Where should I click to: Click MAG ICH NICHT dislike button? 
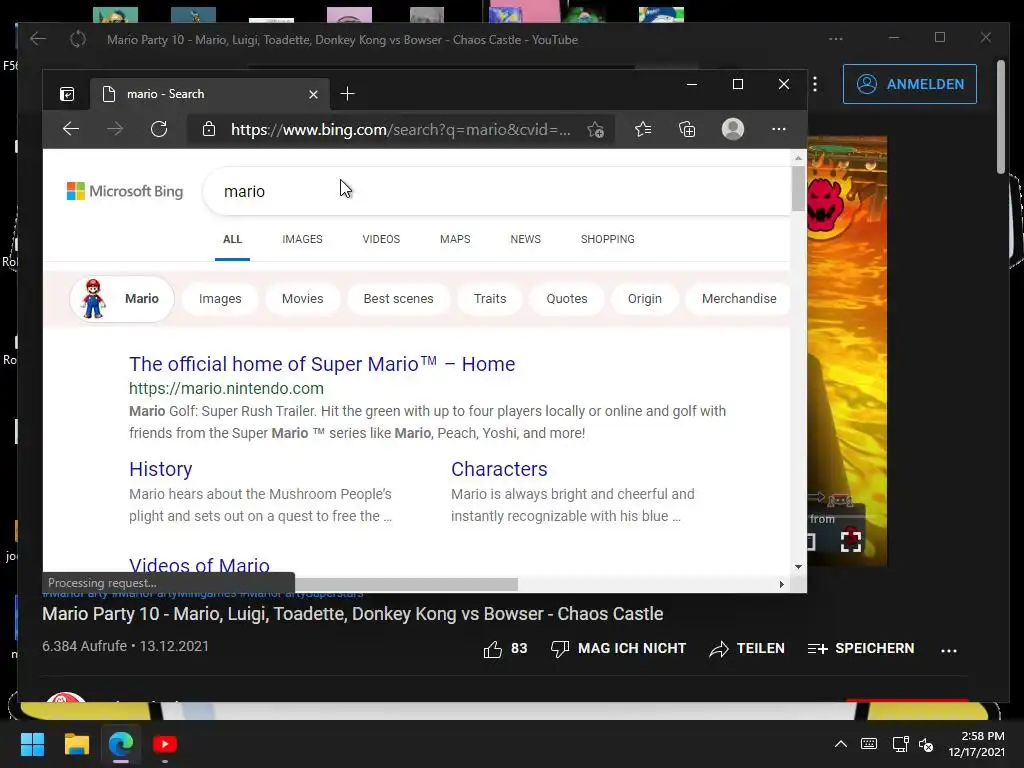tap(618, 648)
